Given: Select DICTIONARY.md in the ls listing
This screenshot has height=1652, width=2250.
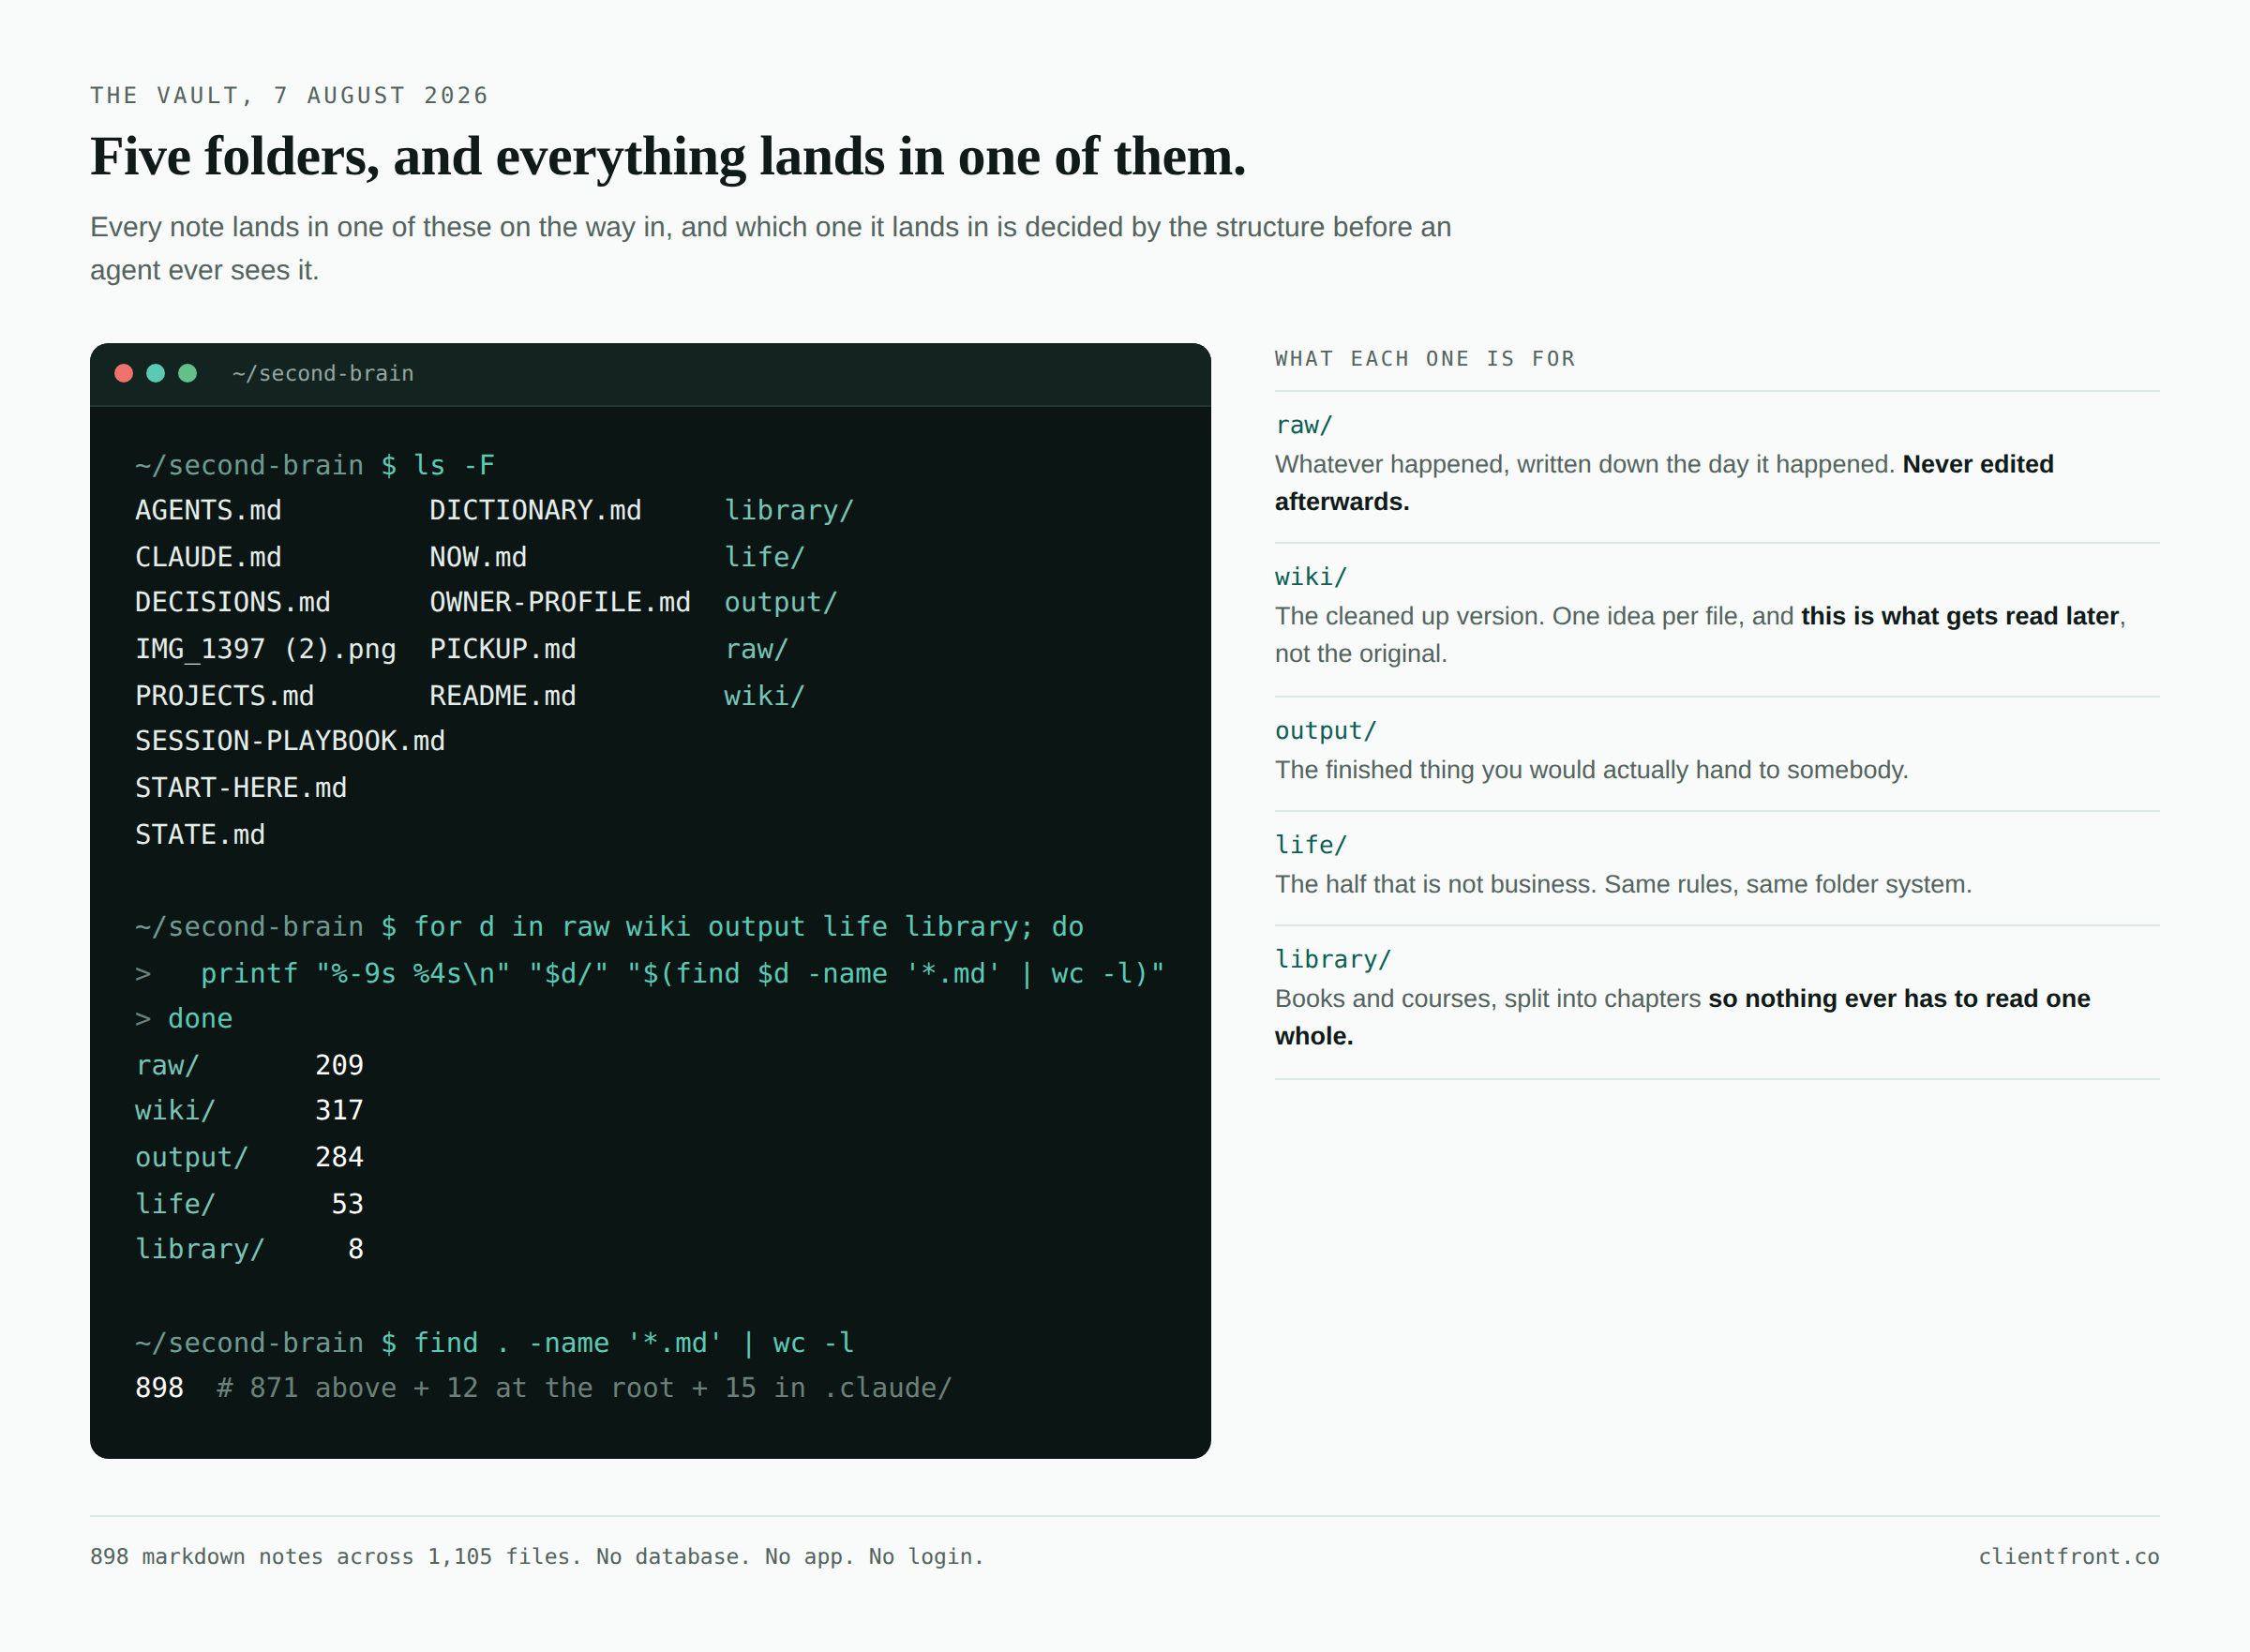Looking at the screenshot, I should coord(536,510).
